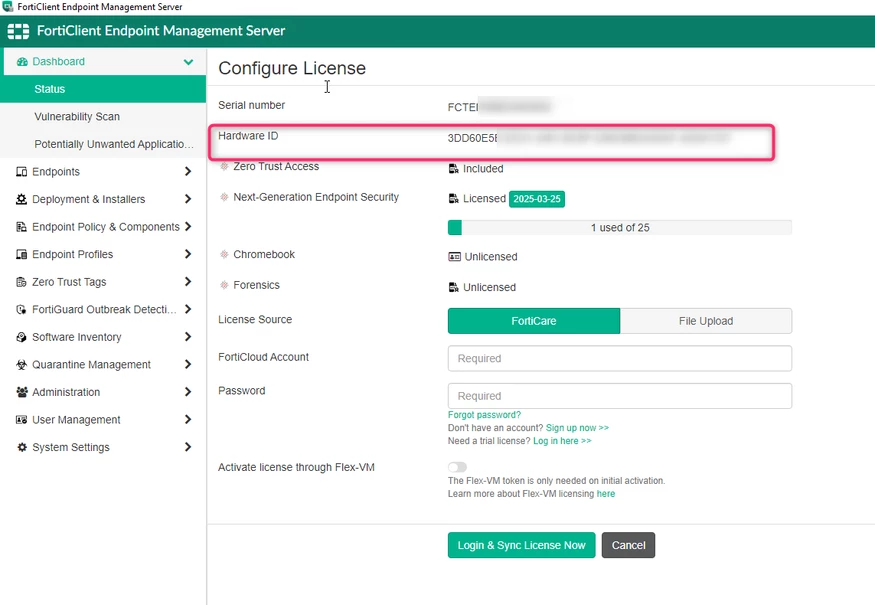This screenshot has width=875, height=605.
Task: Expand the Quarantine Management arrow
Action: click(188, 364)
